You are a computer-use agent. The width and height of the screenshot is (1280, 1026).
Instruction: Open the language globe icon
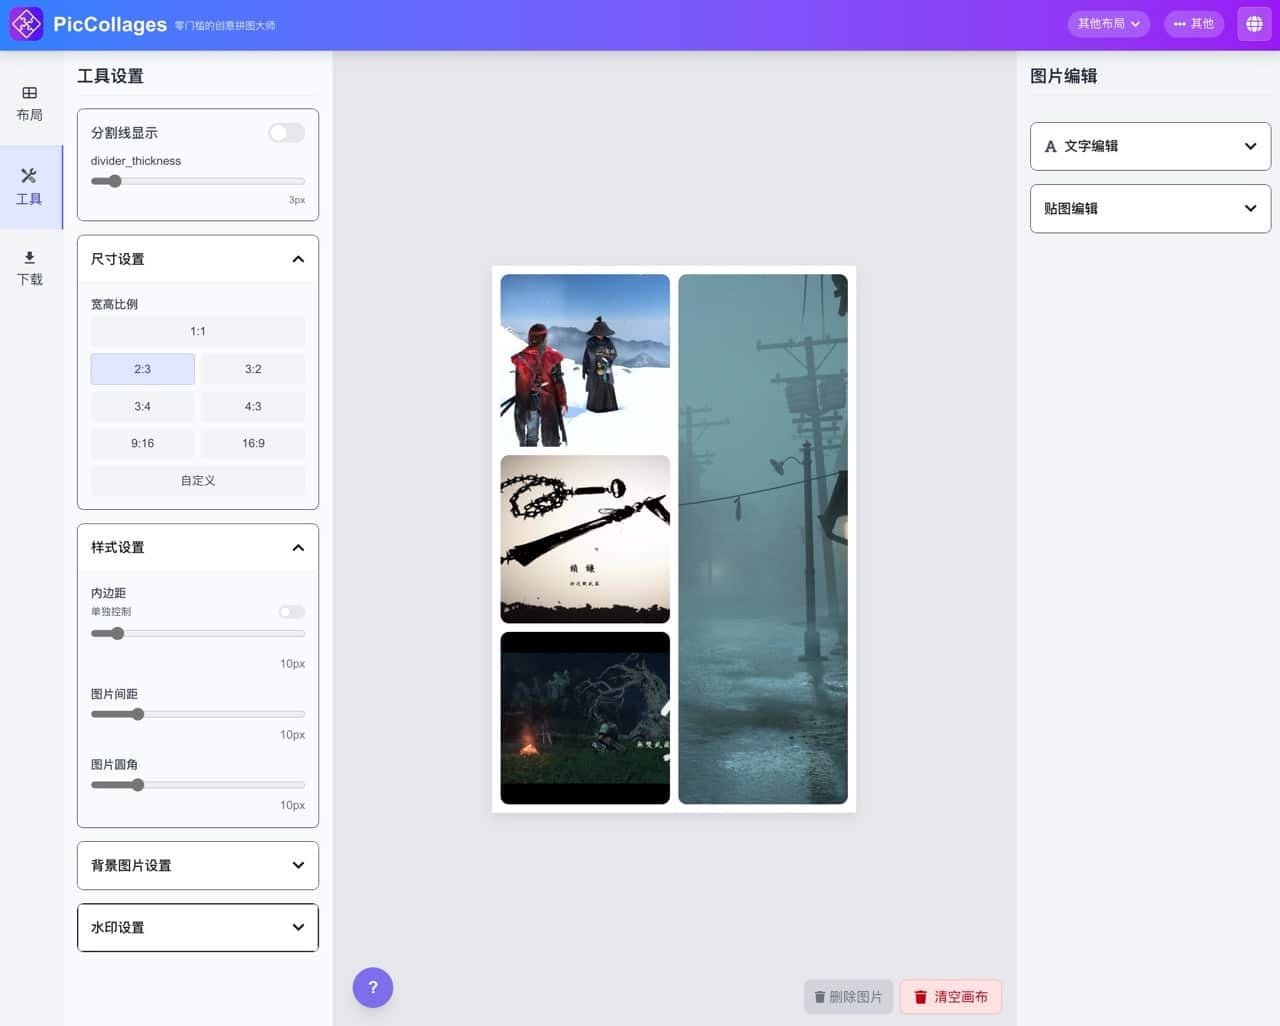click(x=1253, y=23)
